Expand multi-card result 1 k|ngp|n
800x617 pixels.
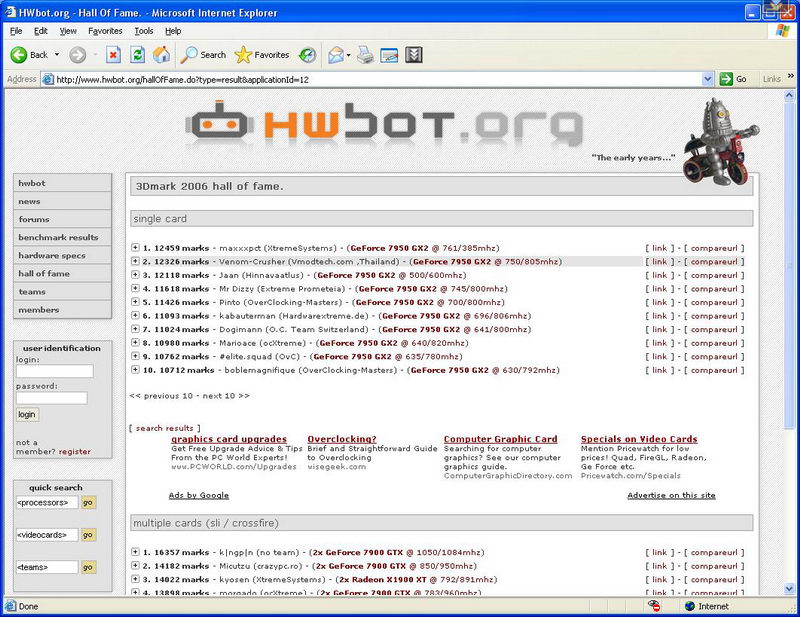pos(135,552)
